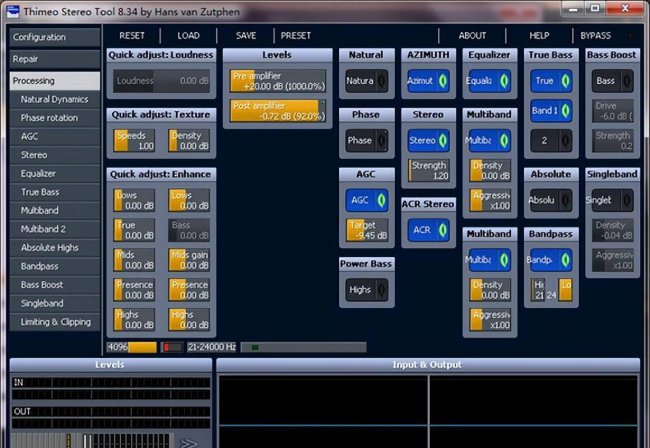
Task: Adjust the Pre amplifier slider
Action: pyautogui.click(x=278, y=81)
